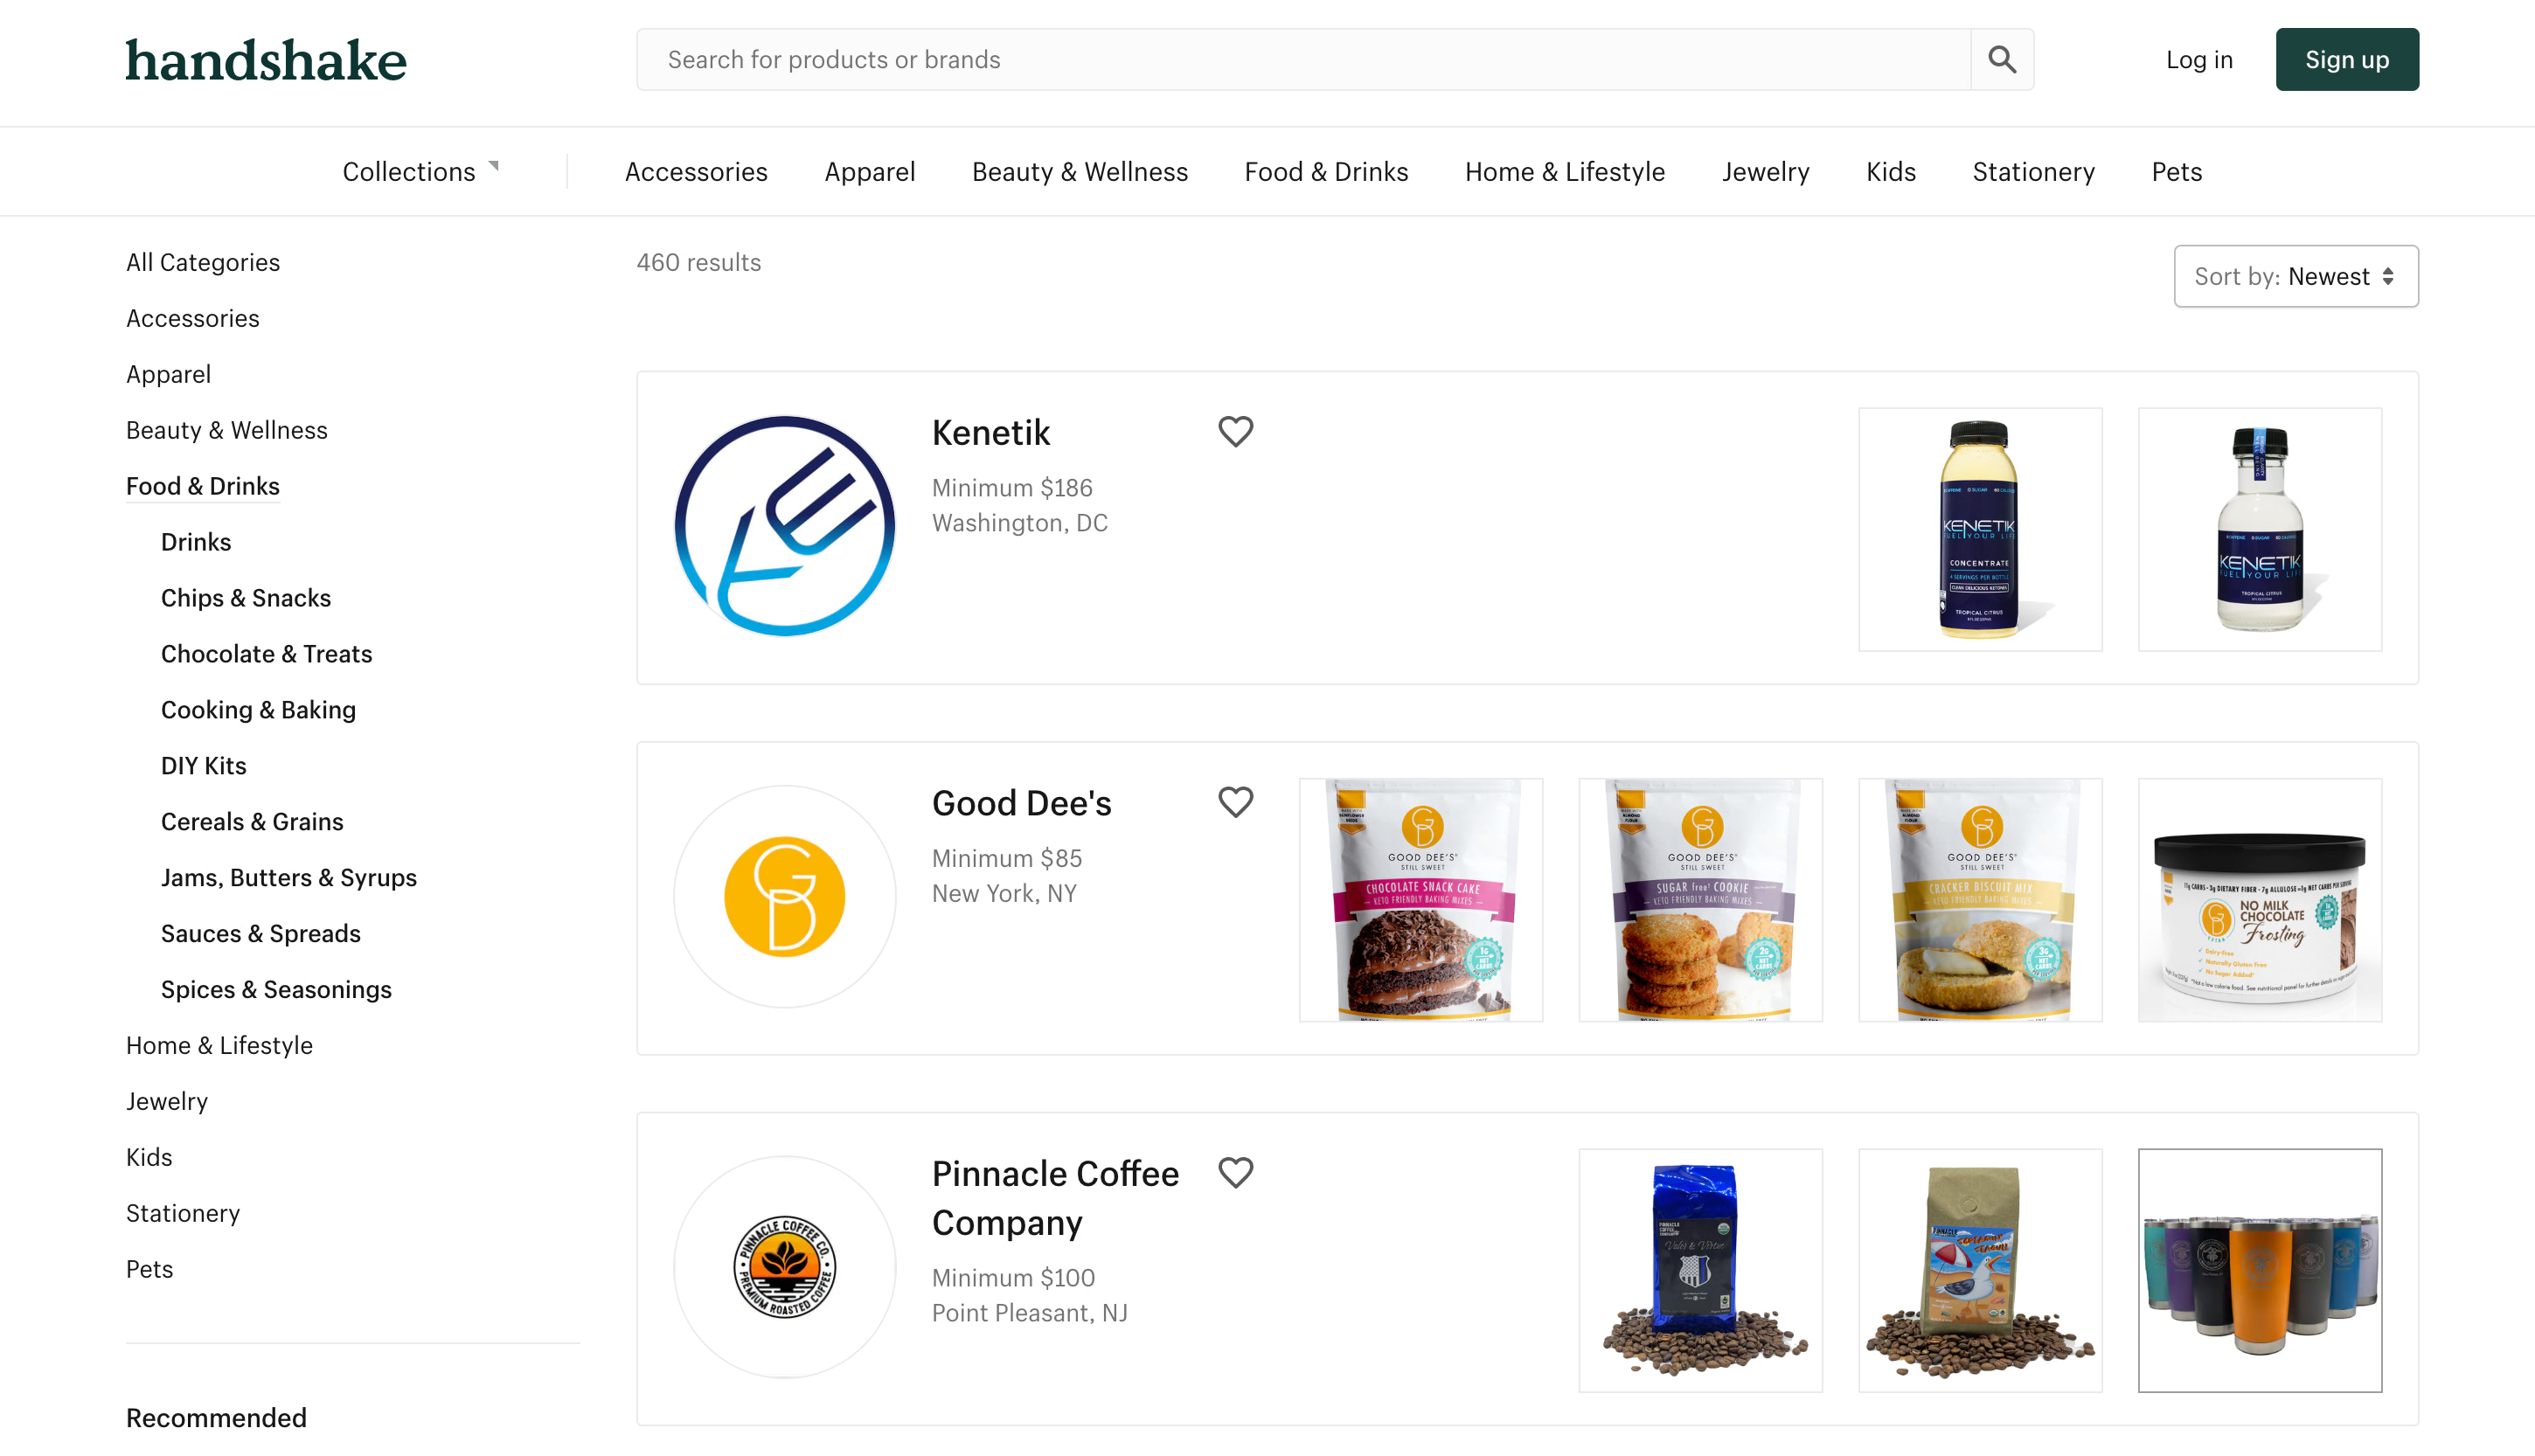This screenshot has height=1456, width=2535.
Task: Click the Log in link
Action: tap(2199, 60)
